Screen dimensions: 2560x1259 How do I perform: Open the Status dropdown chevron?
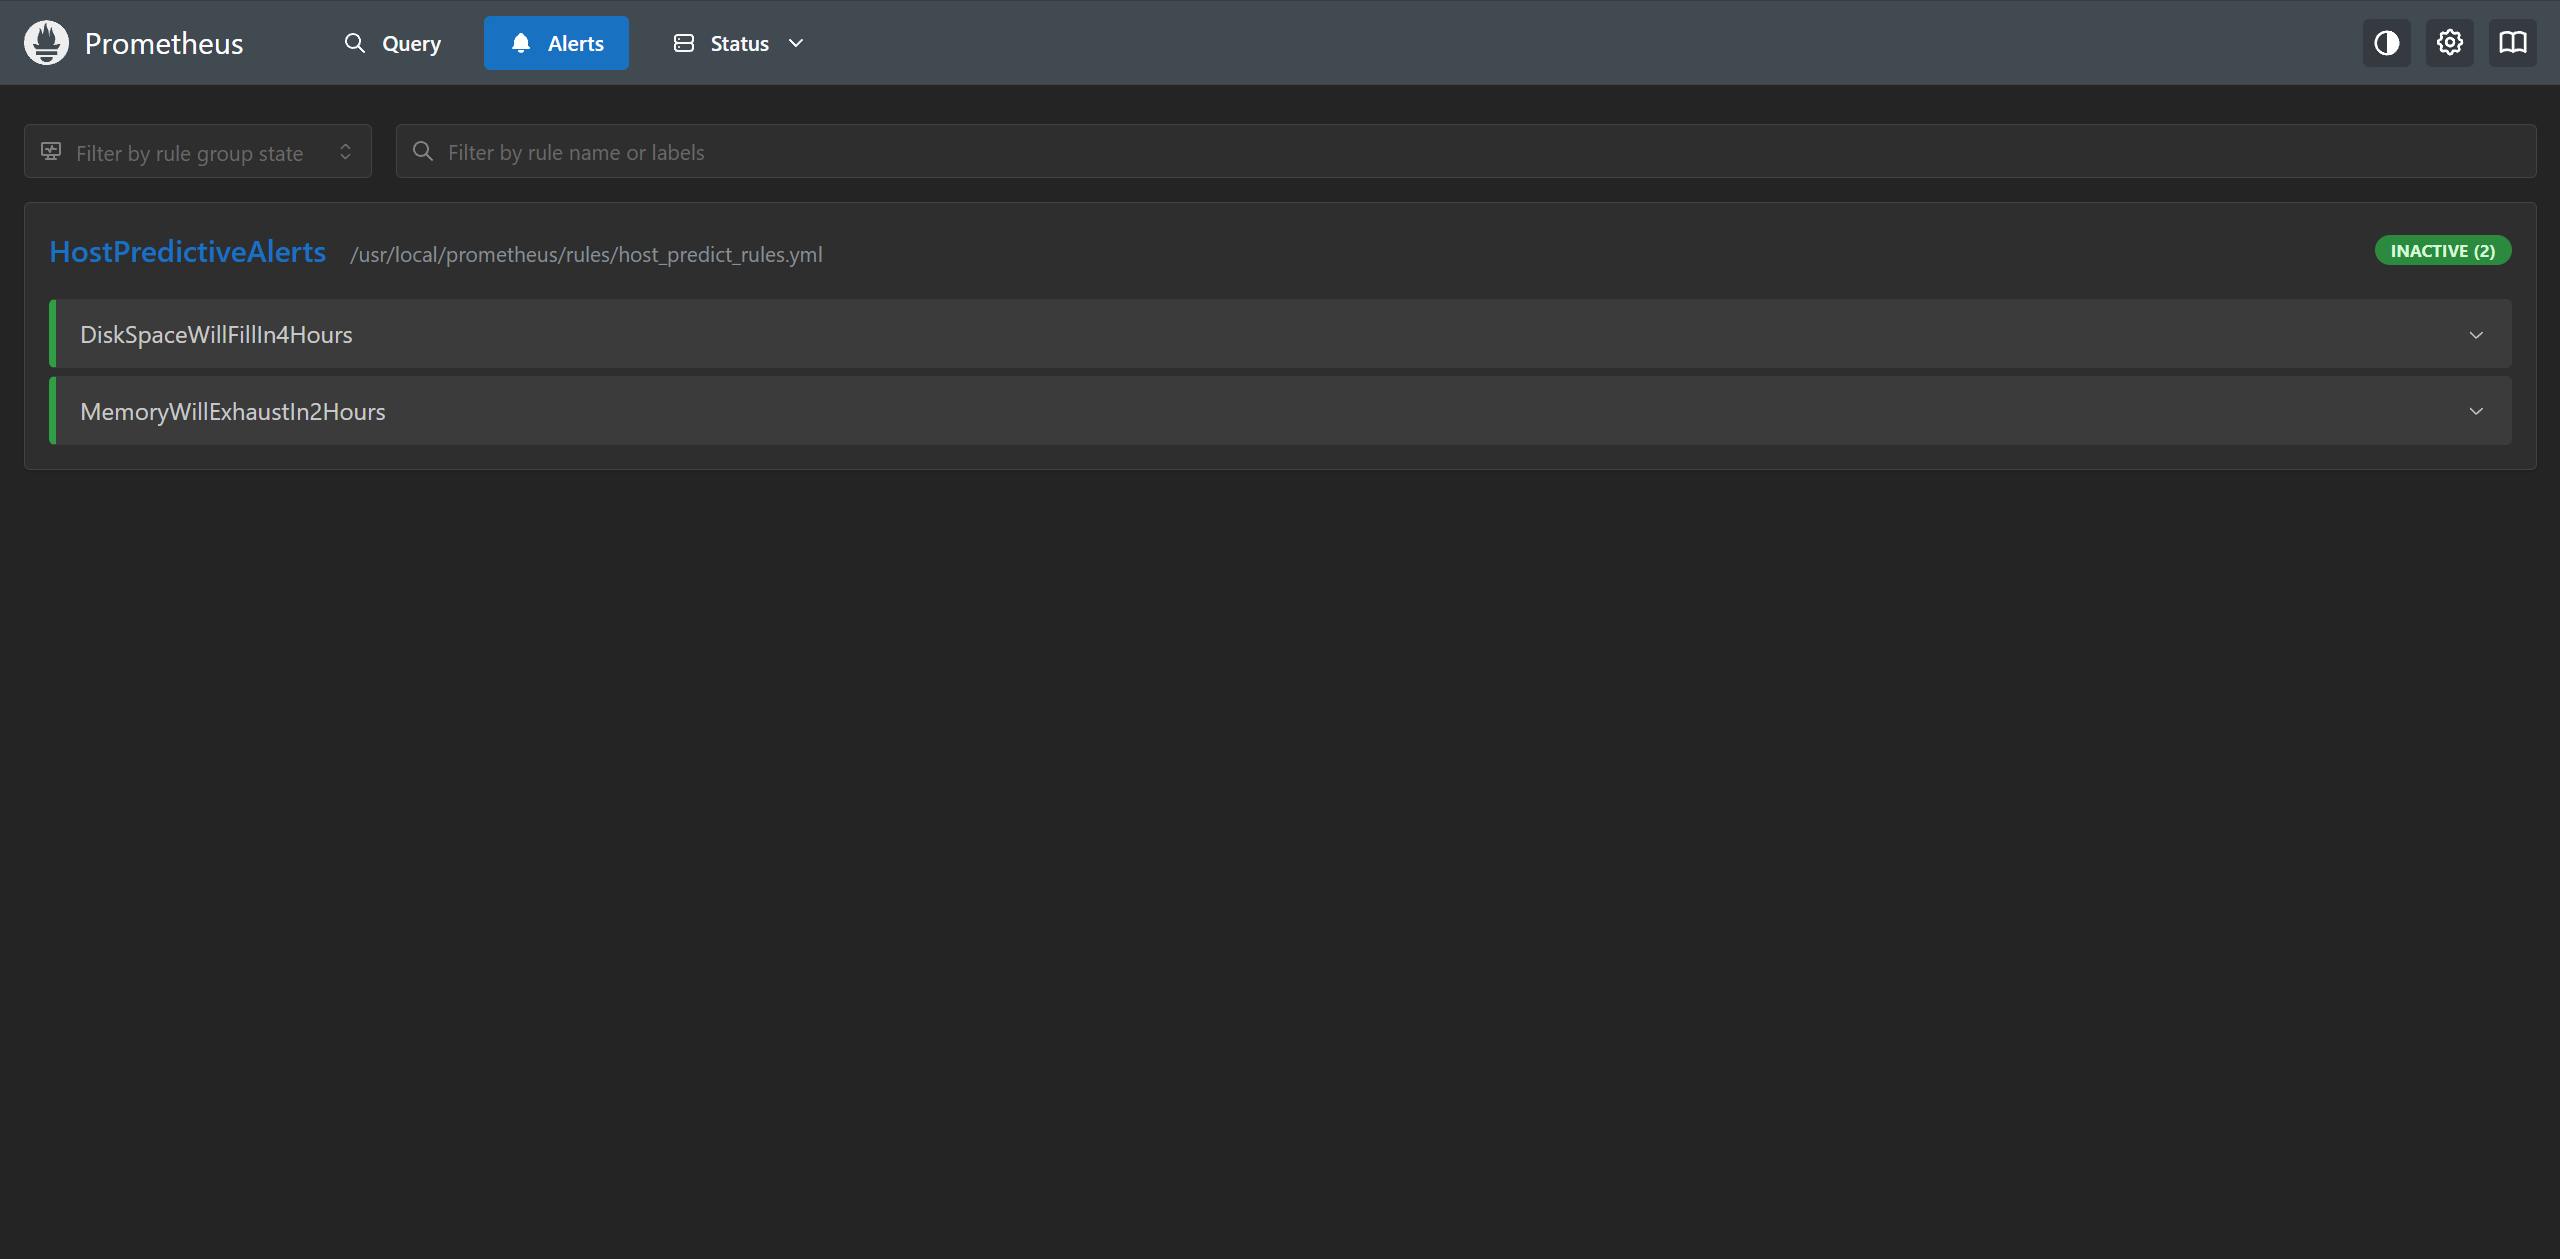796,43
